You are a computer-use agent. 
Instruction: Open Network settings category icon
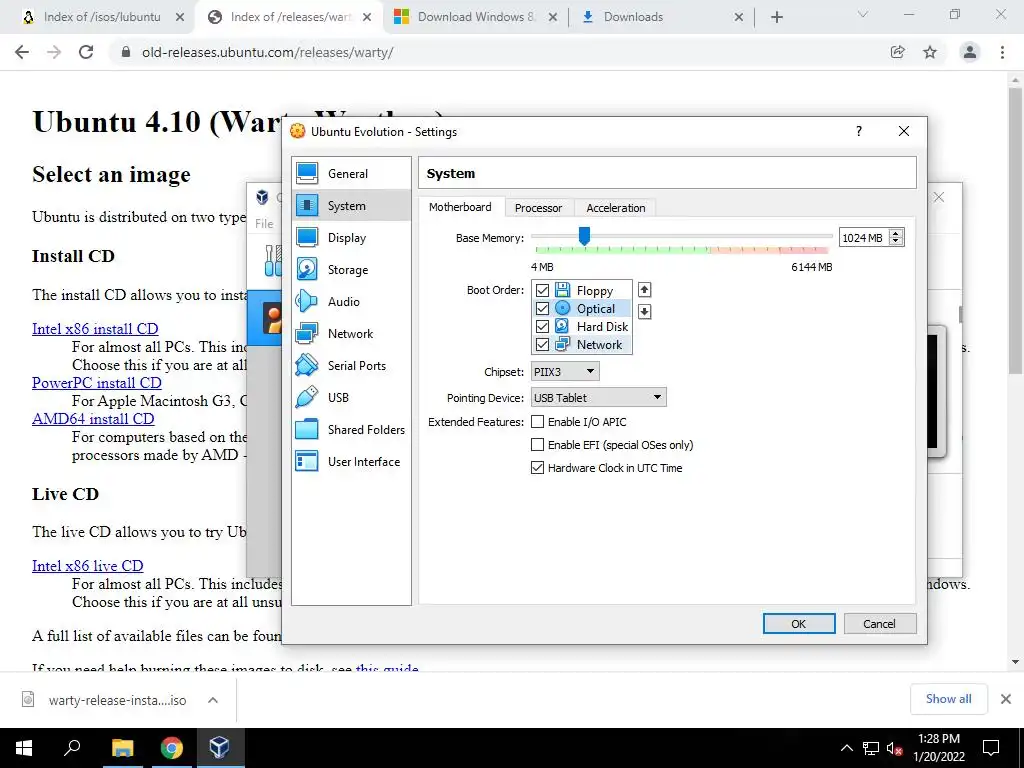[x=307, y=334]
